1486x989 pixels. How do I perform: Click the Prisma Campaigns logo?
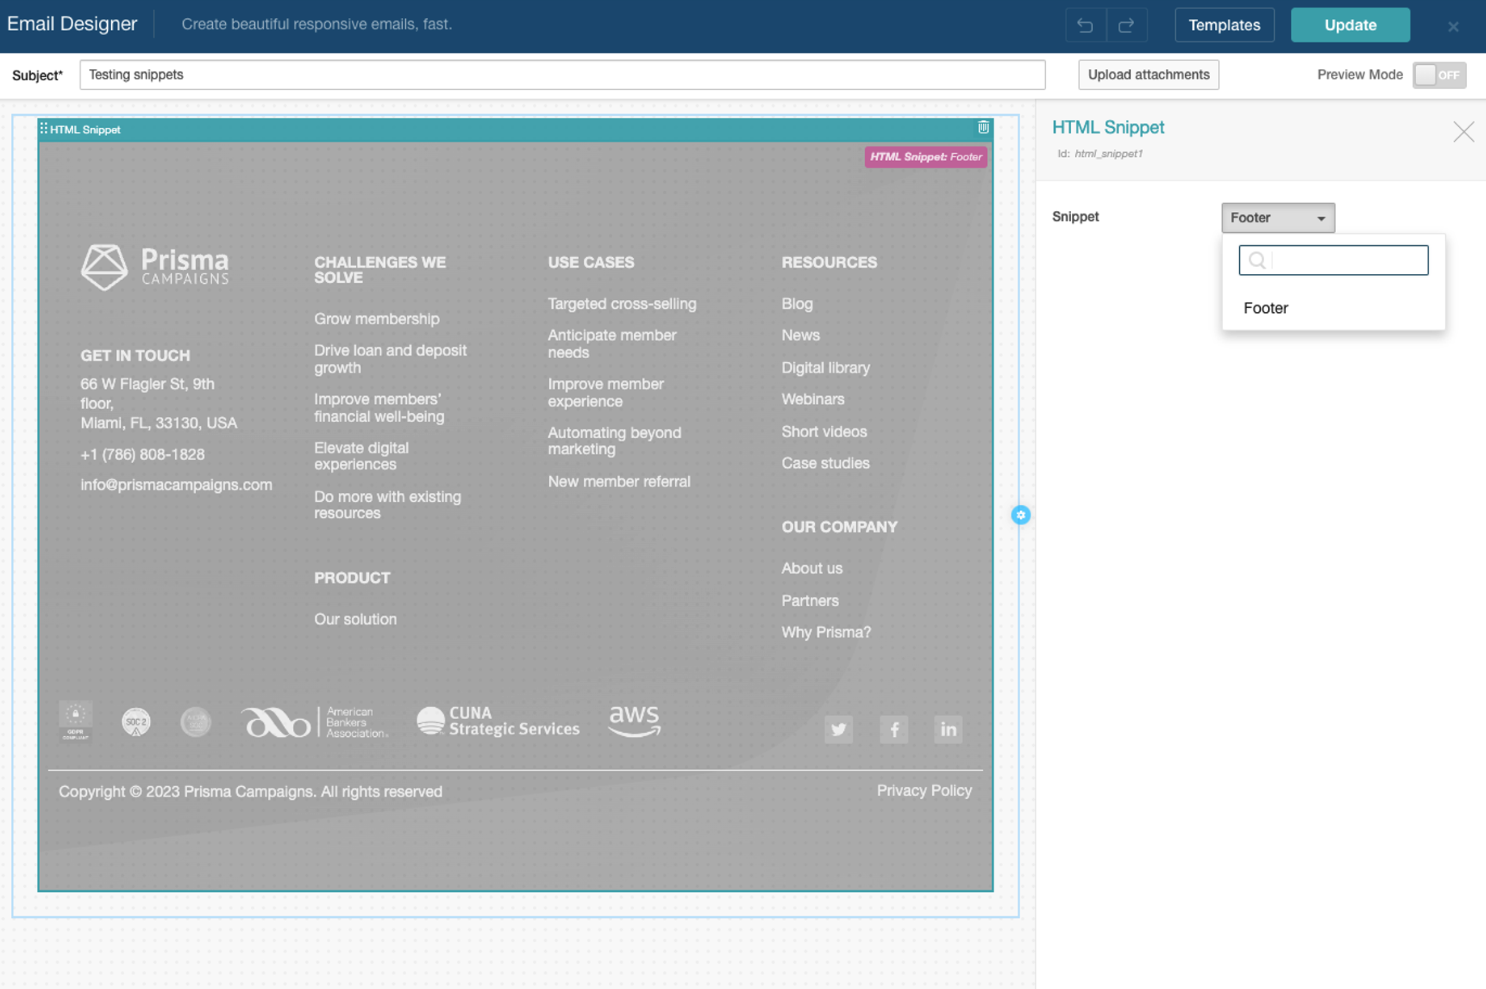click(x=155, y=267)
